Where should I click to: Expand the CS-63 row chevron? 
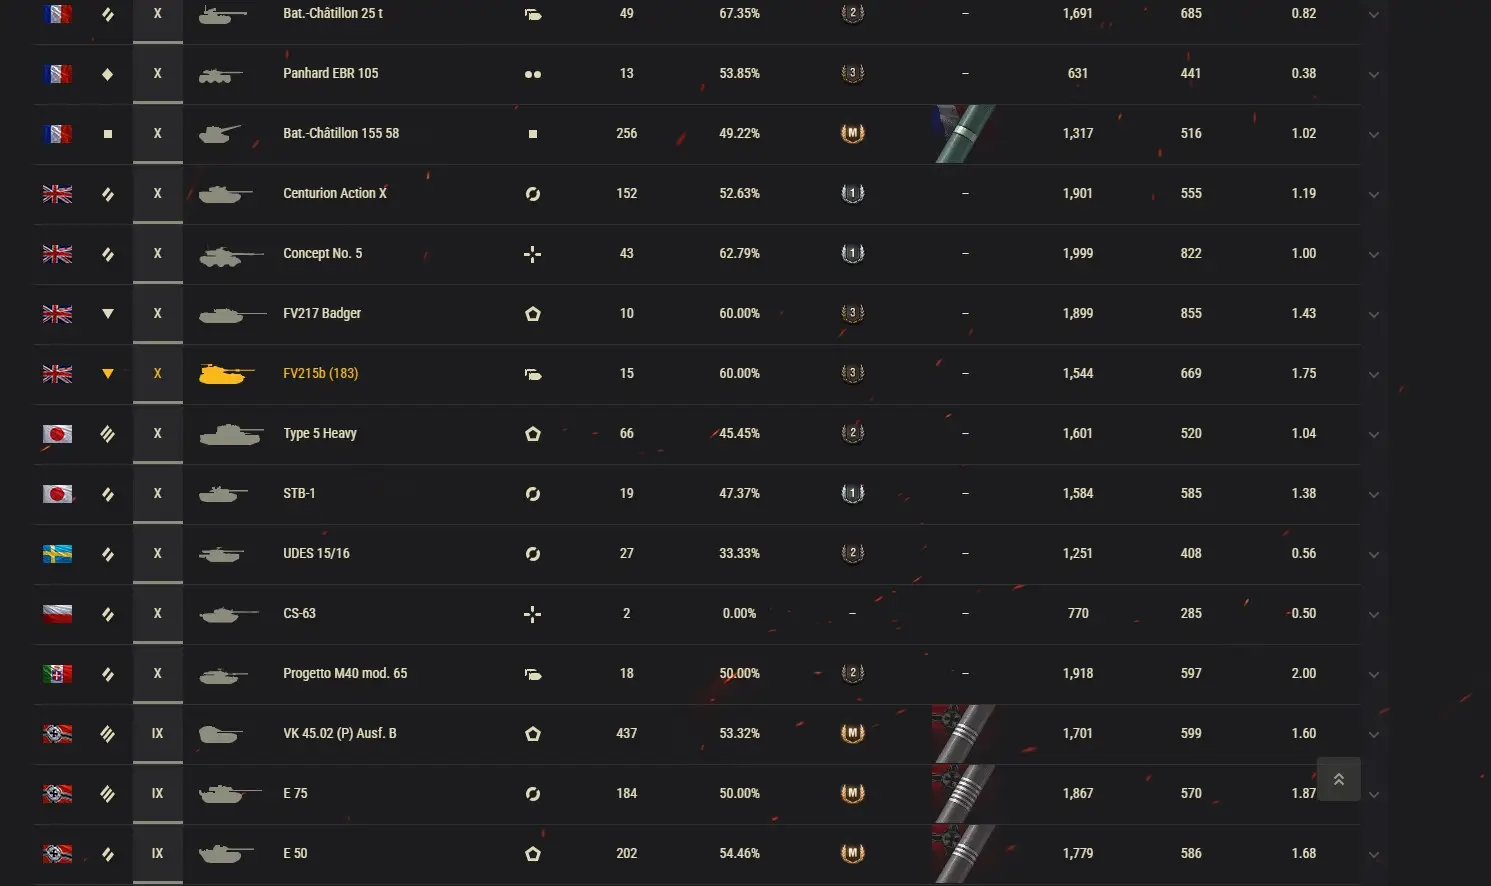point(1374,615)
